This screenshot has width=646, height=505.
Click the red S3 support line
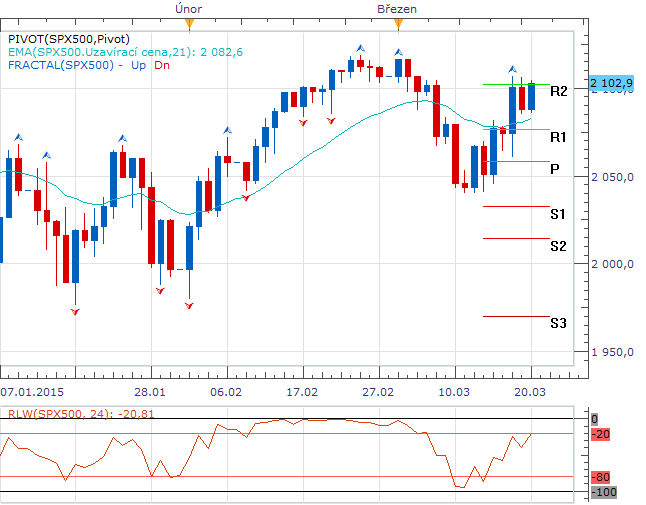click(516, 316)
